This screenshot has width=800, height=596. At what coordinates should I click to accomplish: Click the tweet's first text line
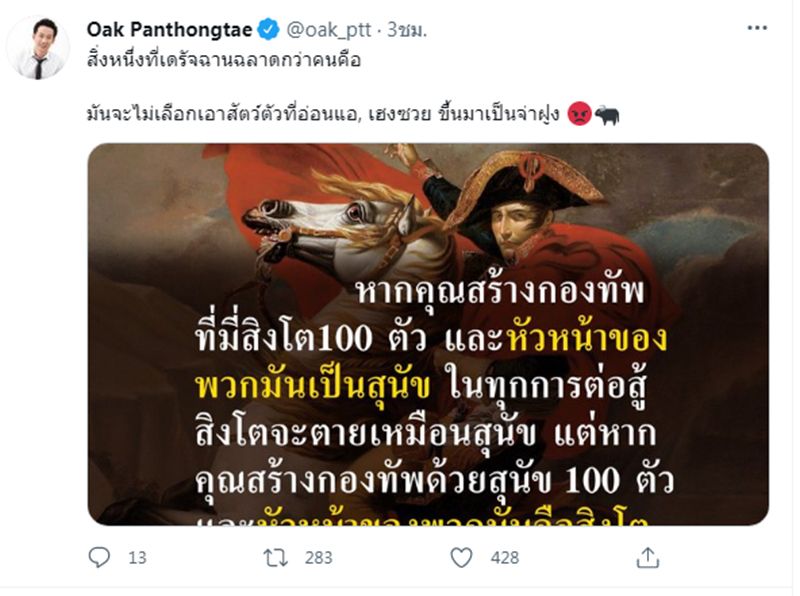pos(224,60)
